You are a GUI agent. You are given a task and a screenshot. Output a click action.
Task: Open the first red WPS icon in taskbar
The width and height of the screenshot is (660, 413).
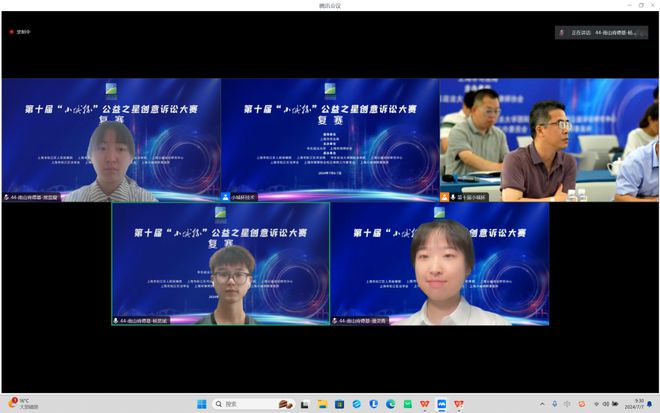(424, 404)
